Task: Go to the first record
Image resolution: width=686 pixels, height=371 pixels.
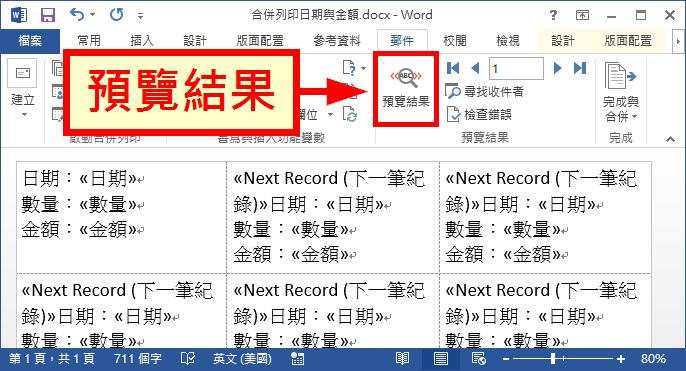Action: pos(453,68)
